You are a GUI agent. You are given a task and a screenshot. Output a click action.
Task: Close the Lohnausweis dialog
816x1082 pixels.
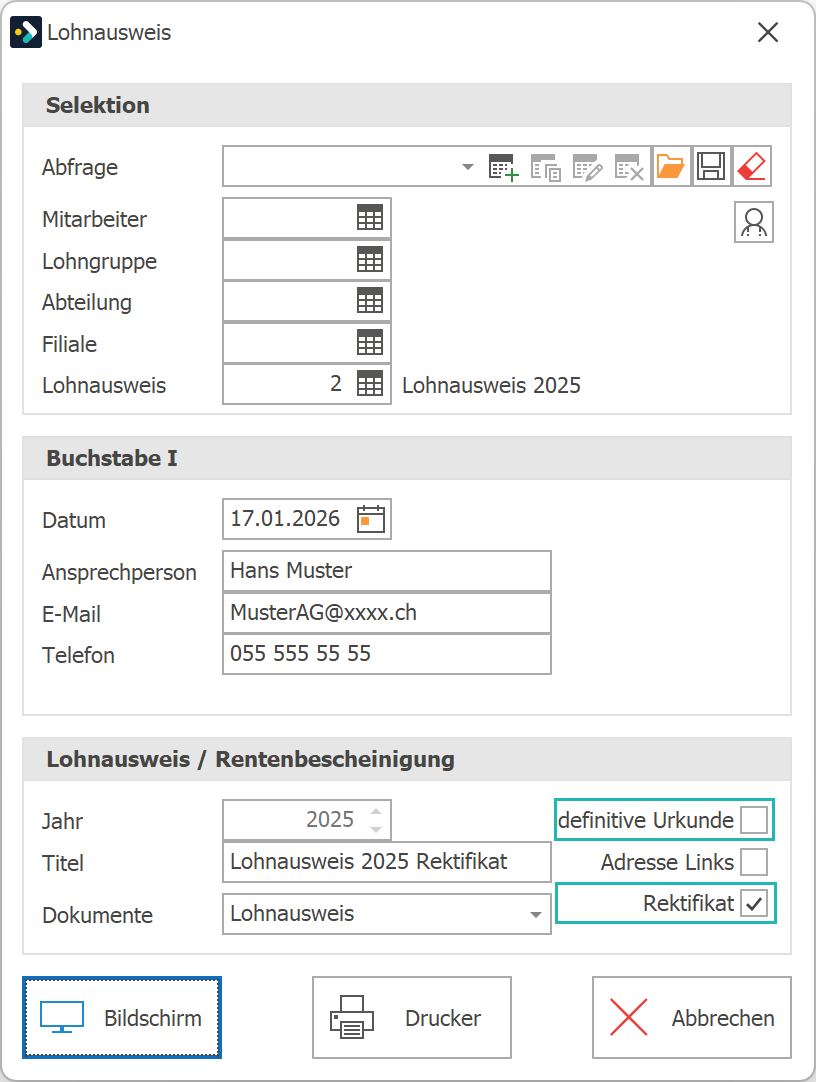click(768, 32)
